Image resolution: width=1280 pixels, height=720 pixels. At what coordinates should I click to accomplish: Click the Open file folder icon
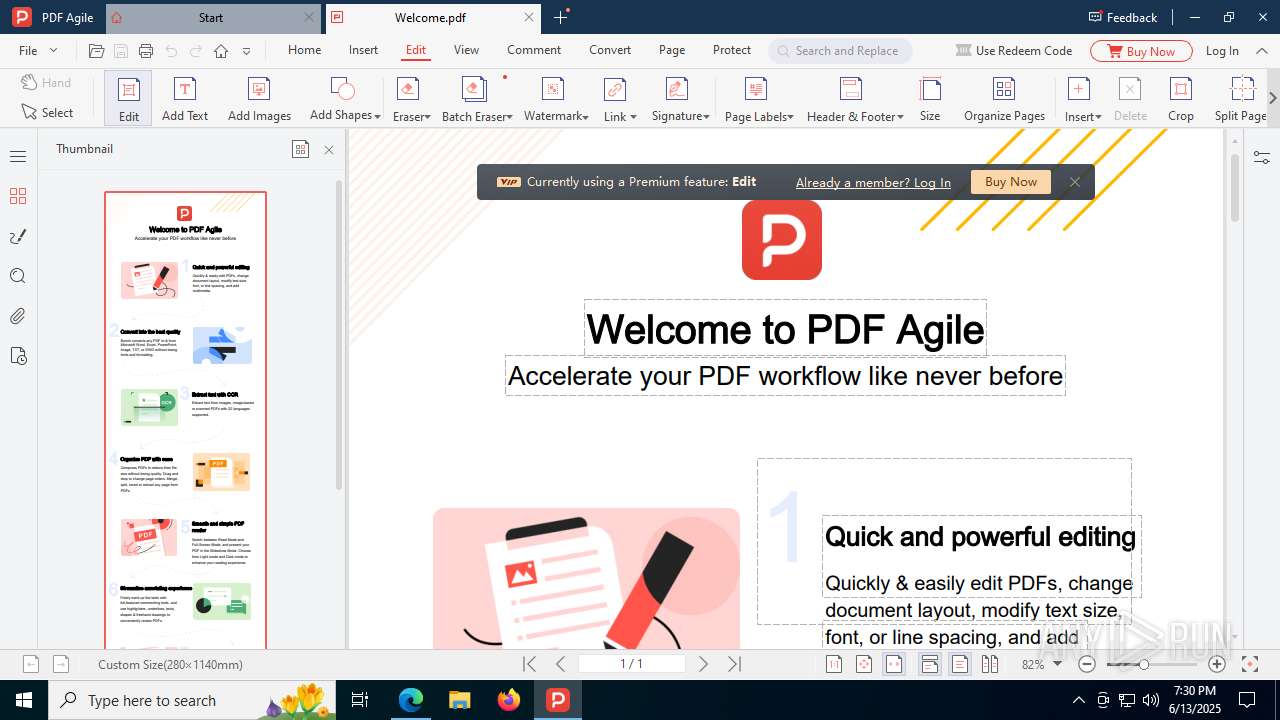click(x=96, y=51)
